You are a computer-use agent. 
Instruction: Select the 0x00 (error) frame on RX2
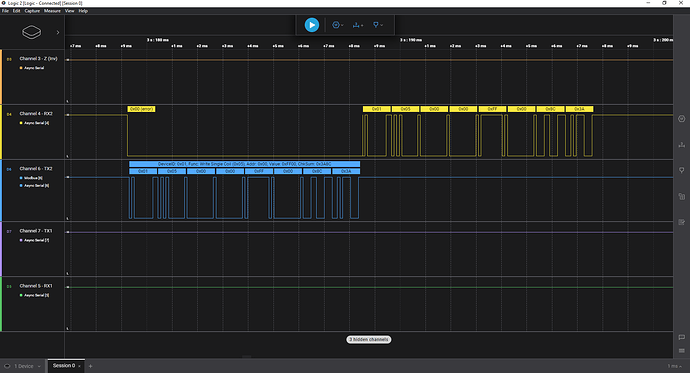point(141,109)
